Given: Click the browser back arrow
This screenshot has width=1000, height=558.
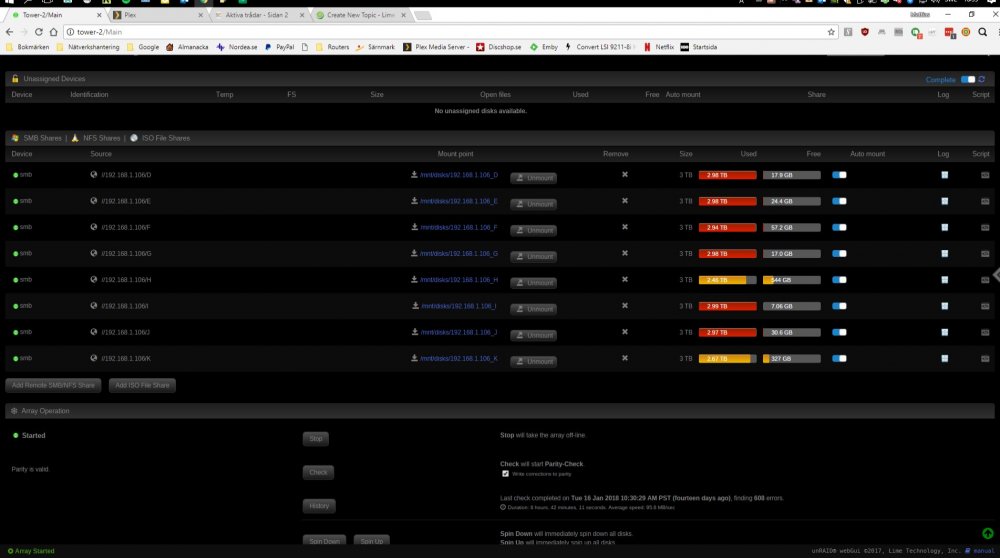Looking at the screenshot, I should (x=9, y=32).
